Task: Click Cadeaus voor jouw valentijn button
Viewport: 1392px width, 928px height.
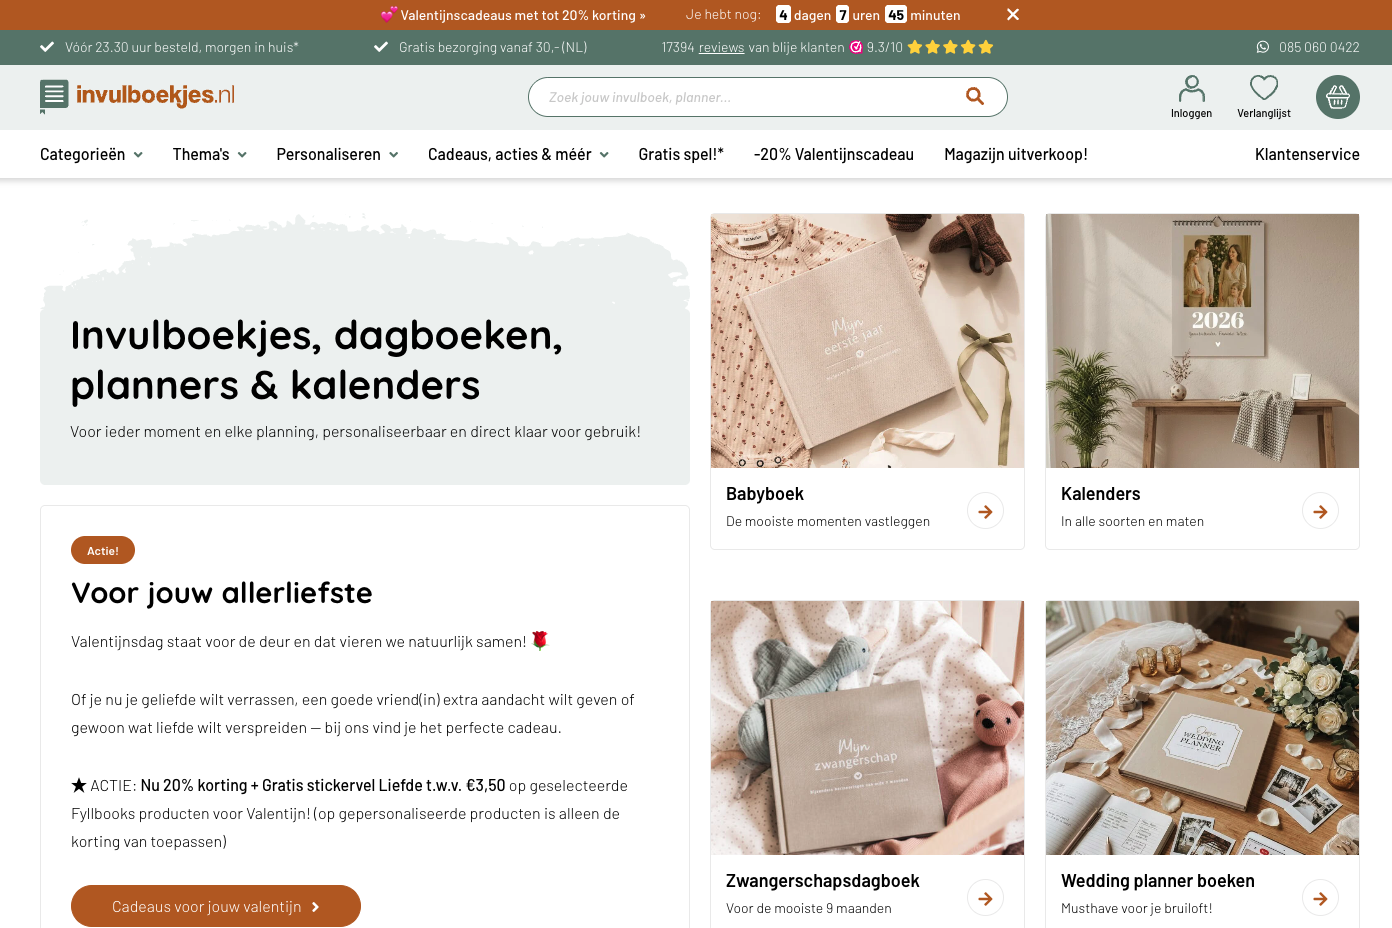Action: [x=216, y=906]
